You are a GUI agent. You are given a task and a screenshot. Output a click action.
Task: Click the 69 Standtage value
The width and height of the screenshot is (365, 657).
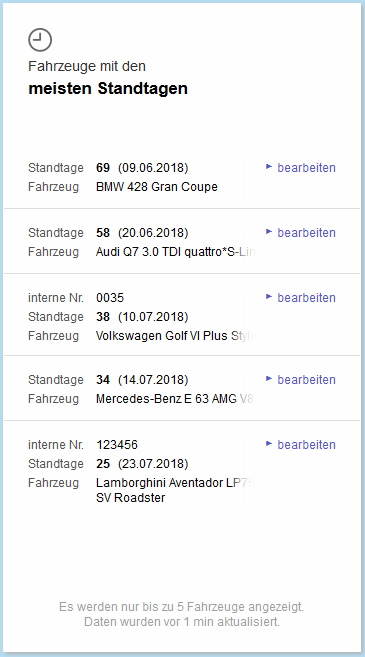(103, 168)
